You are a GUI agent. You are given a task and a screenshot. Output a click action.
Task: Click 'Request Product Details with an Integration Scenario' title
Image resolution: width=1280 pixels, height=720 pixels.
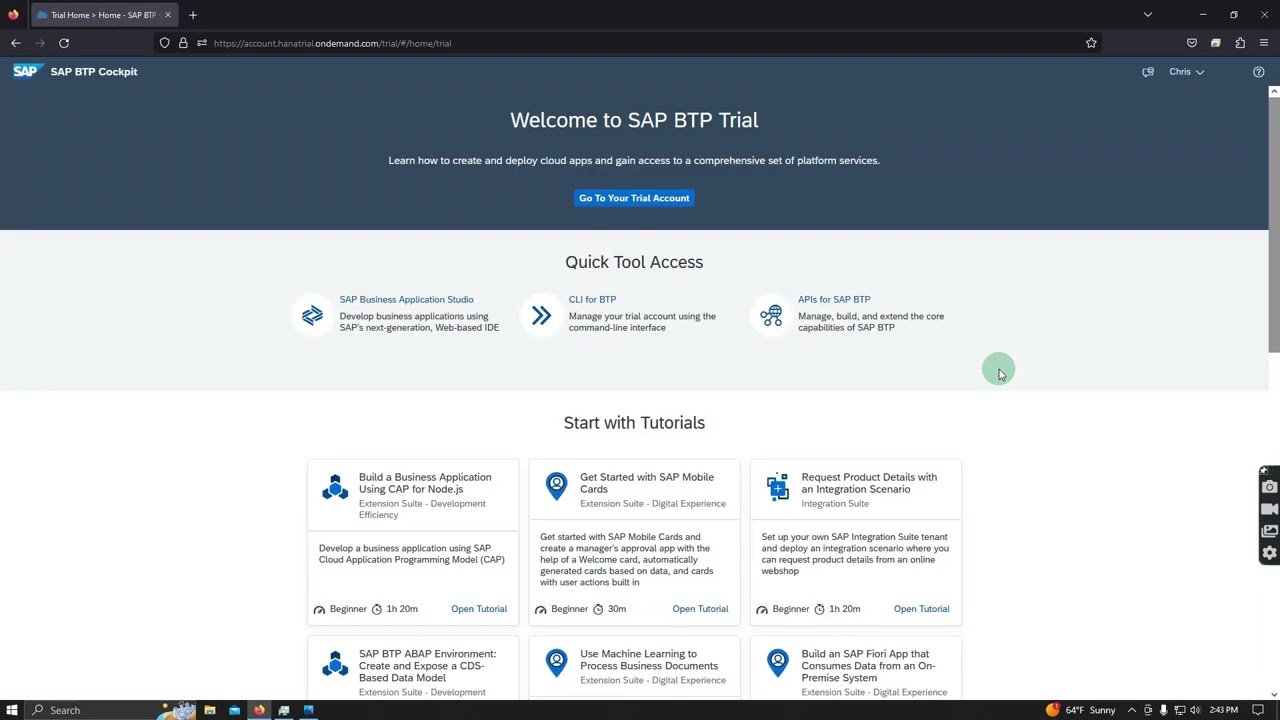click(x=869, y=483)
